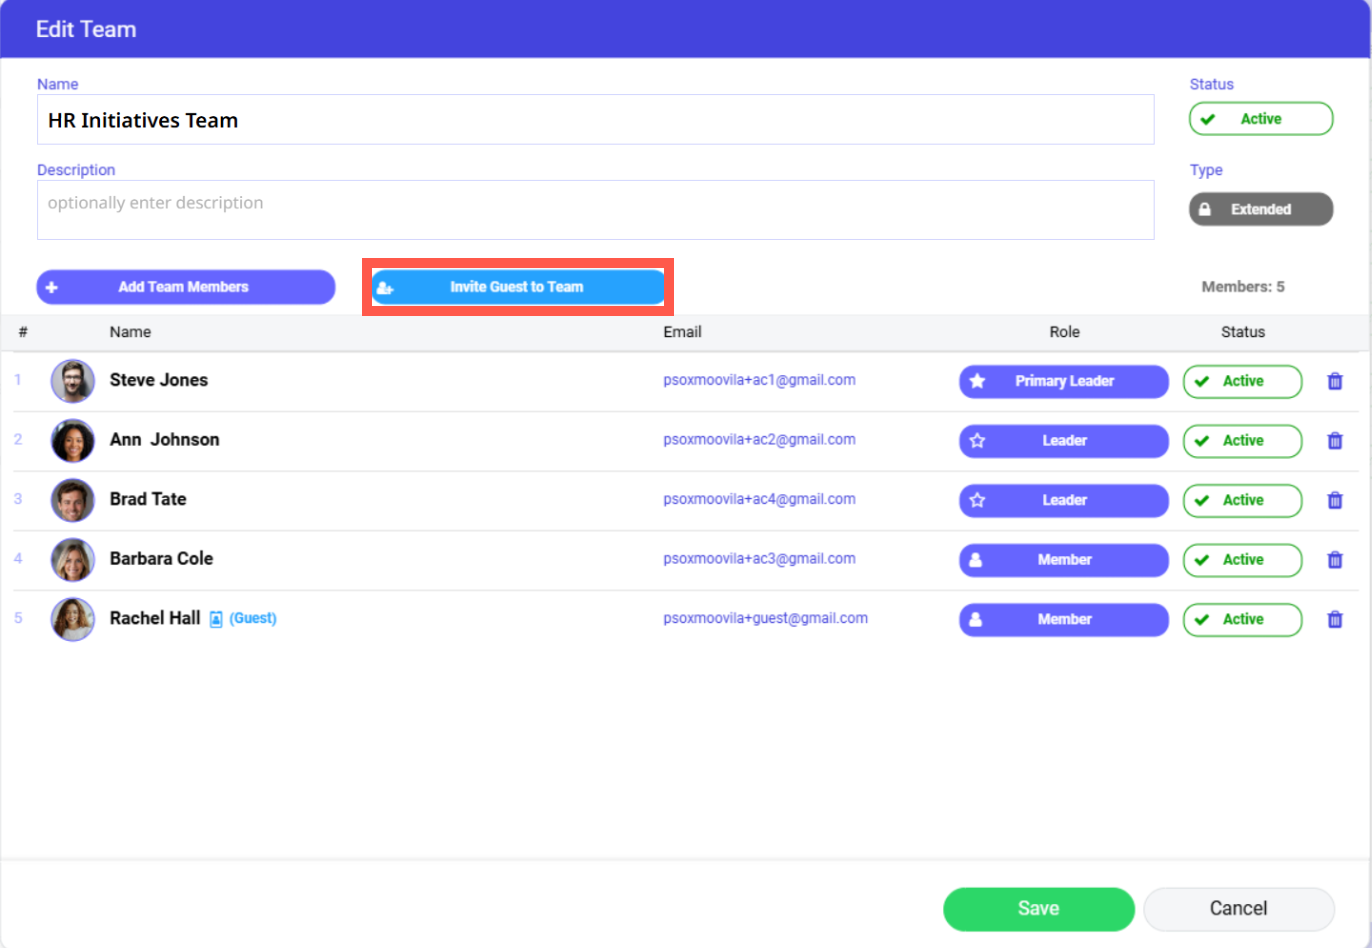Remove Brad Tate using trash icon
1372x948 pixels.
(1335, 500)
